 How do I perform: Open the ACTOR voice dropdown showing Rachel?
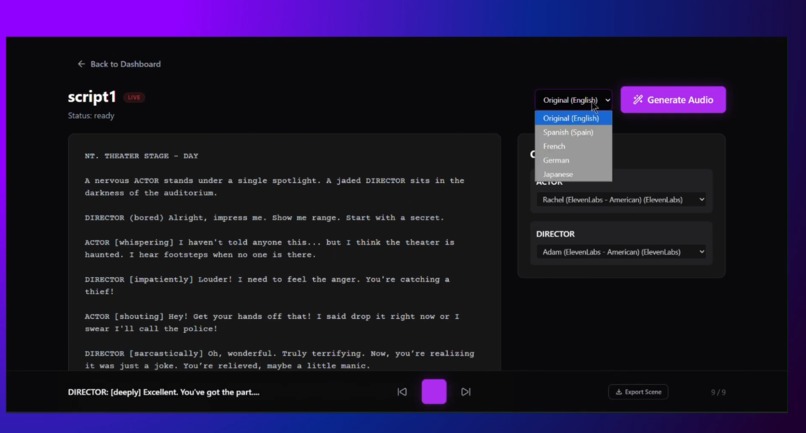621,200
